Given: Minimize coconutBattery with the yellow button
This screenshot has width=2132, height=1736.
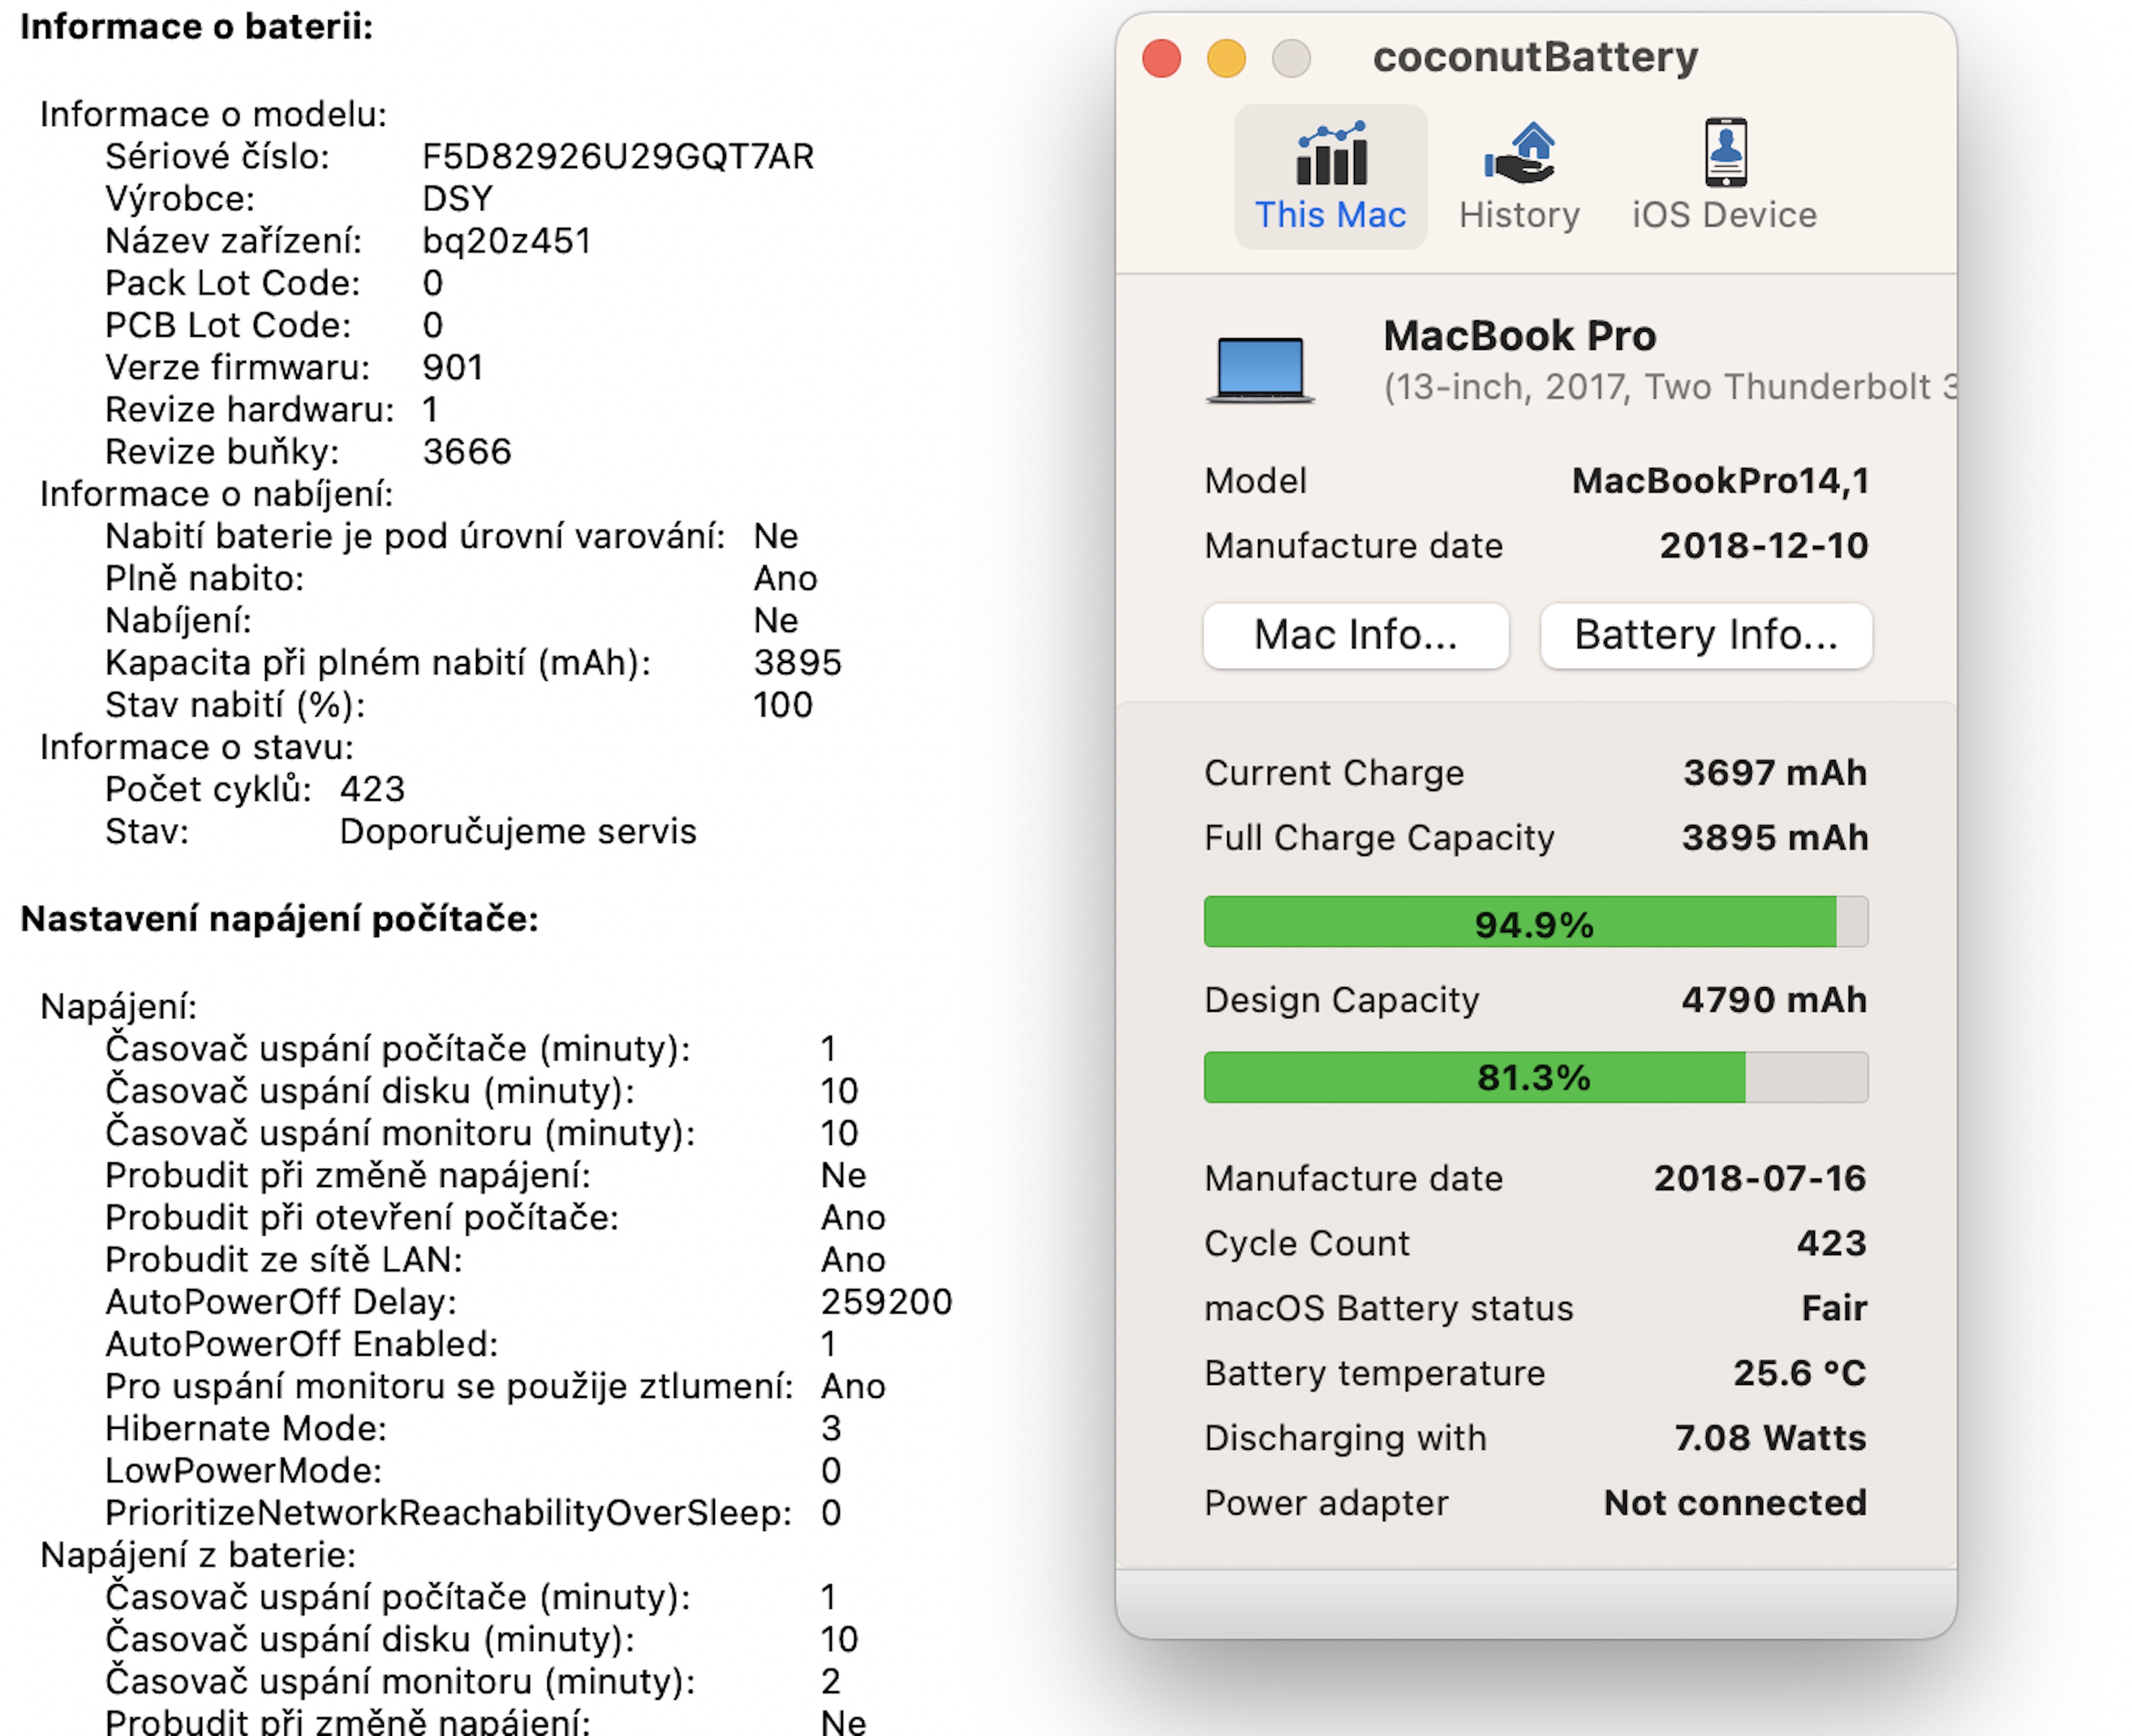Looking at the screenshot, I should (x=1226, y=58).
